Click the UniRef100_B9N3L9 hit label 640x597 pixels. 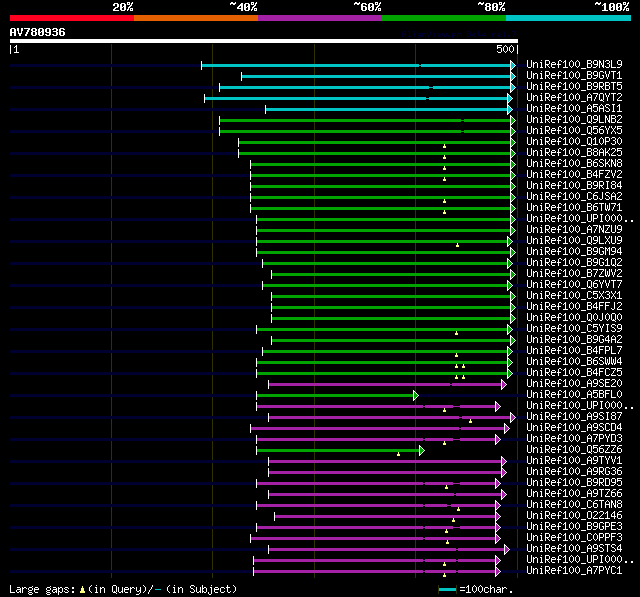tap(574, 64)
